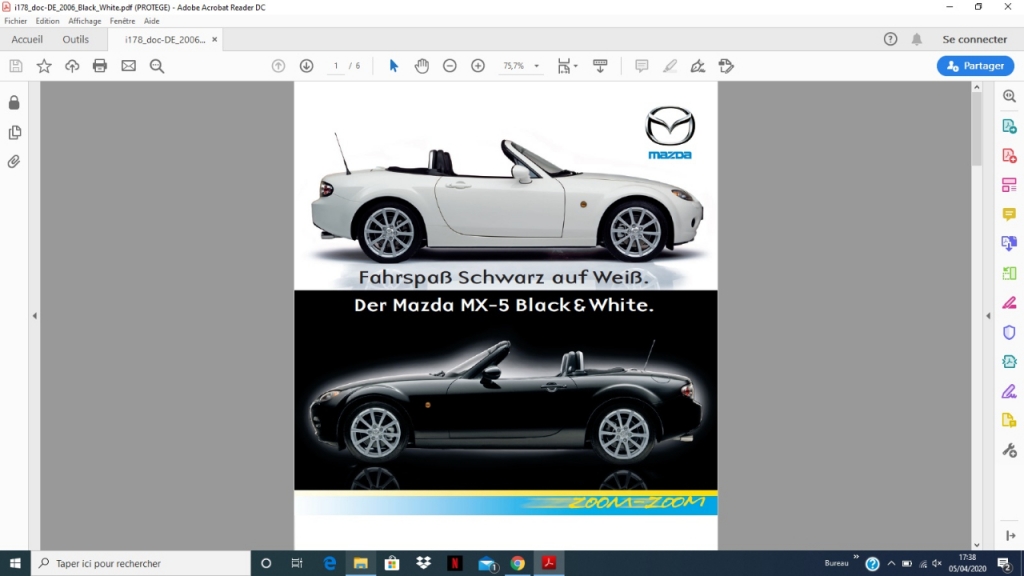This screenshot has height=576, width=1024.
Task: Zoom out with the minus button
Action: coord(450,66)
